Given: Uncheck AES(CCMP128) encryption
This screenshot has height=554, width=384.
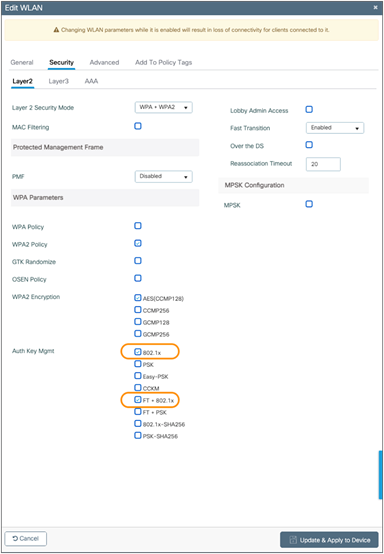Looking at the screenshot, I should (138, 298).
